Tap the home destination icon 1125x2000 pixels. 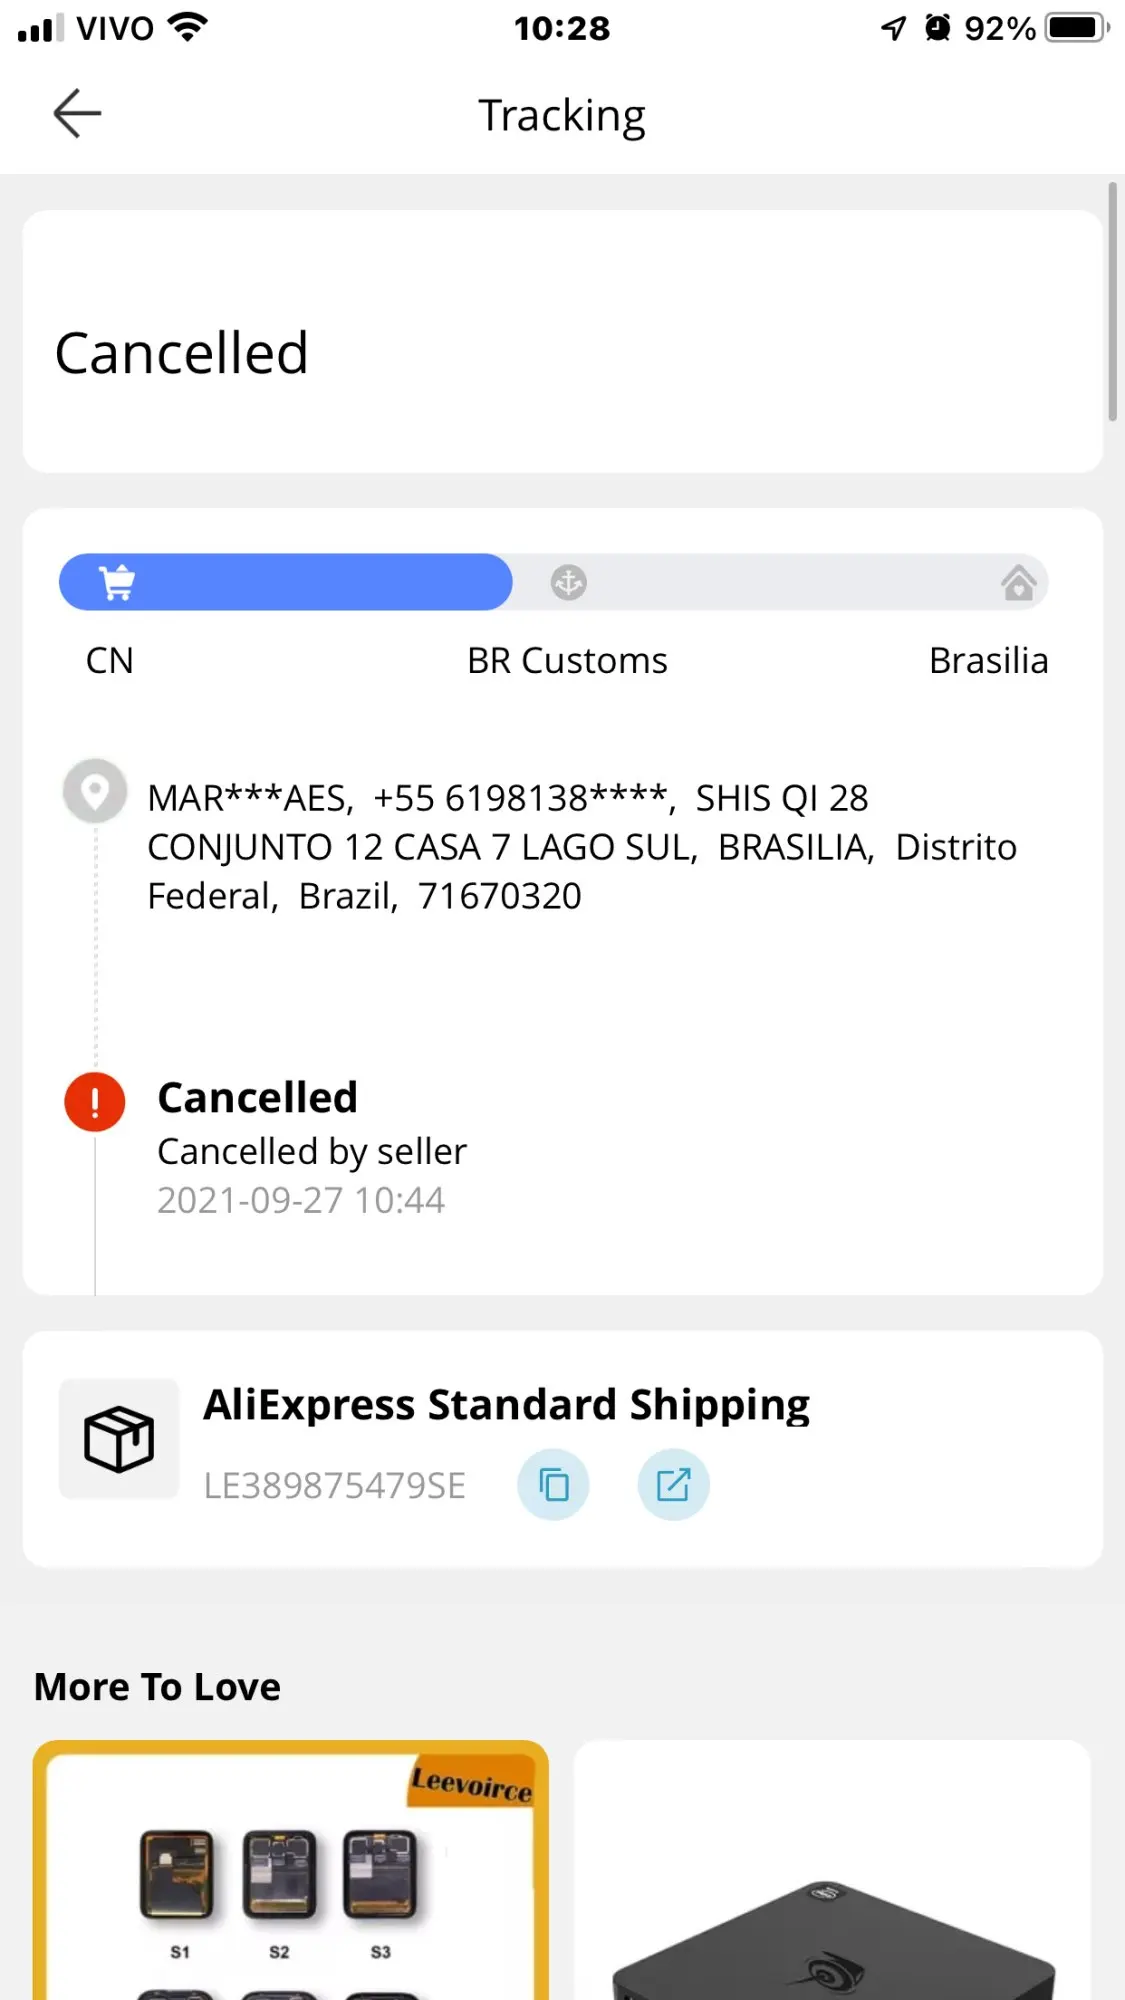point(1018,582)
